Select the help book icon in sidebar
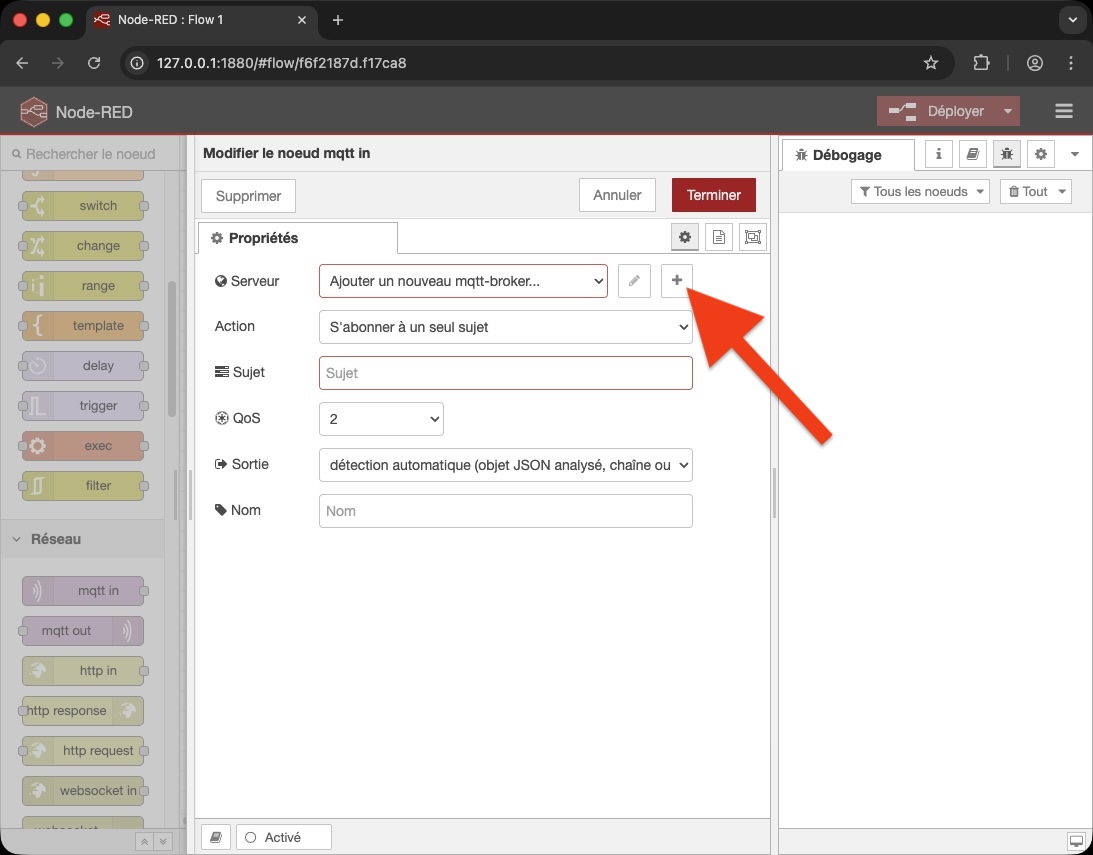 (x=972, y=154)
